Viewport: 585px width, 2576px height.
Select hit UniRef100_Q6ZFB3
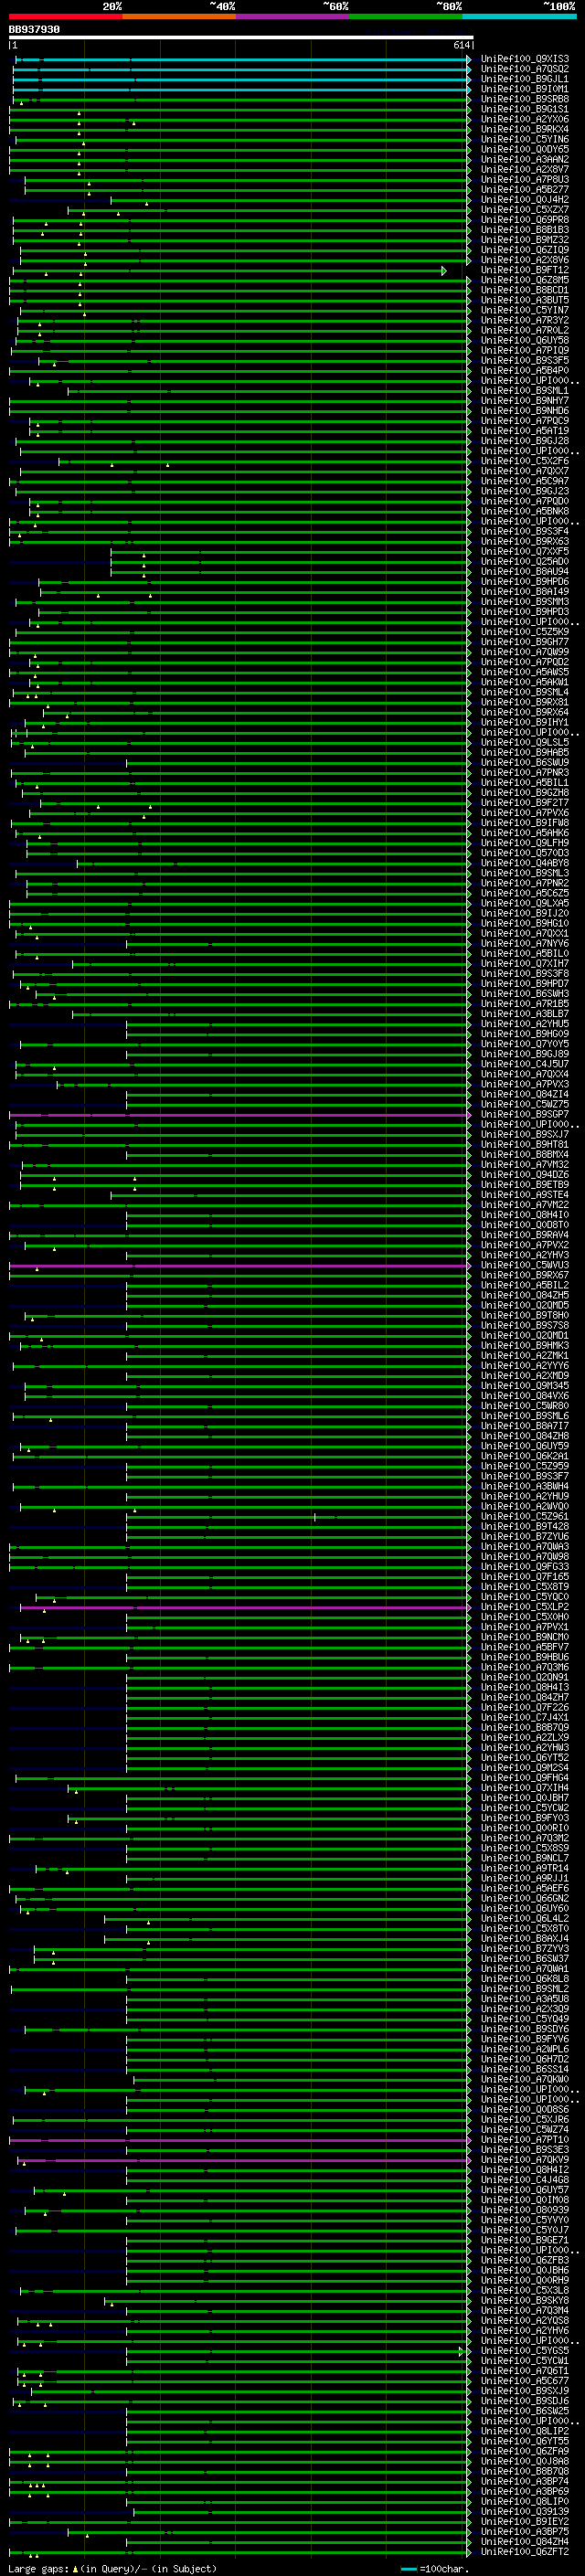524,2260
